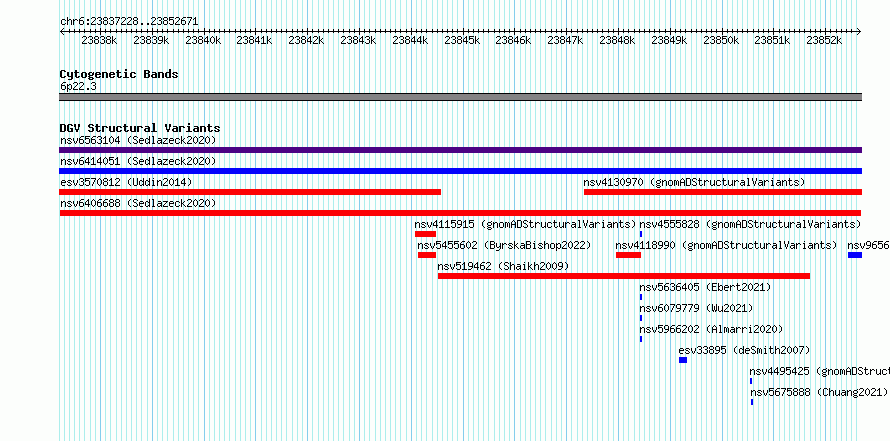
Task: Open the esv3570812 (Uddin2014) label
Action: coord(126,182)
